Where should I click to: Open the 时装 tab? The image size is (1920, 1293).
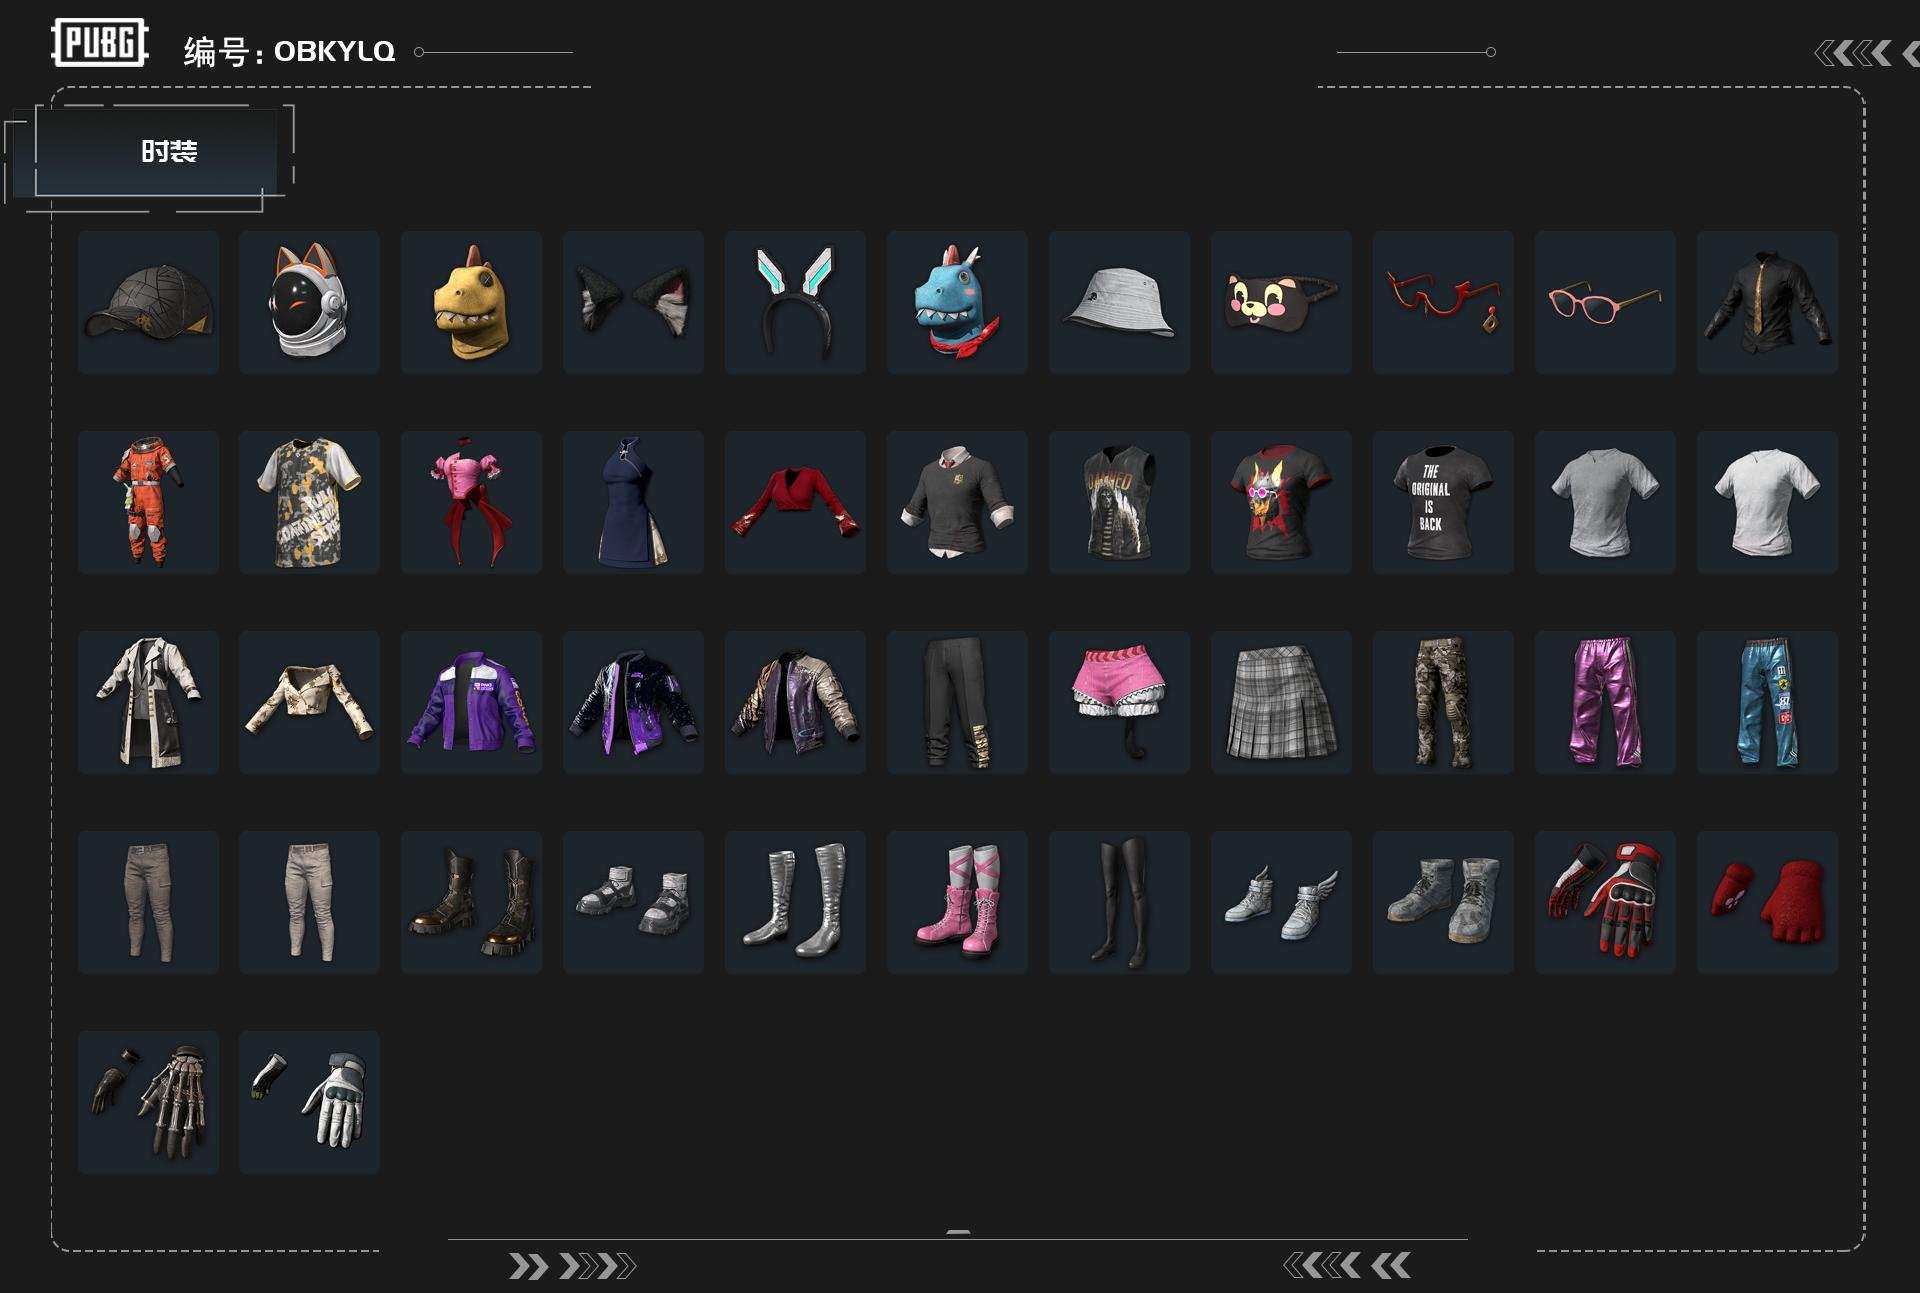pyautogui.click(x=156, y=151)
